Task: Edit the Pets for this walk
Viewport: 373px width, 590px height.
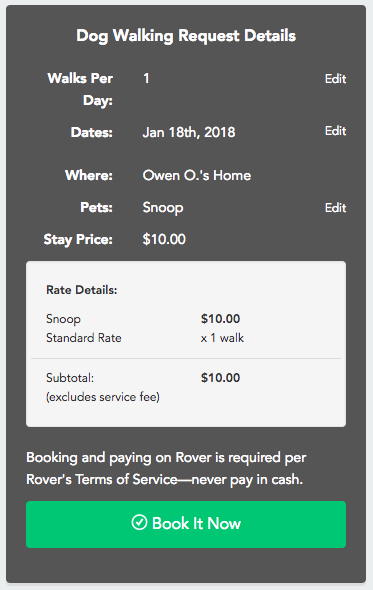Action: pyautogui.click(x=335, y=207)
